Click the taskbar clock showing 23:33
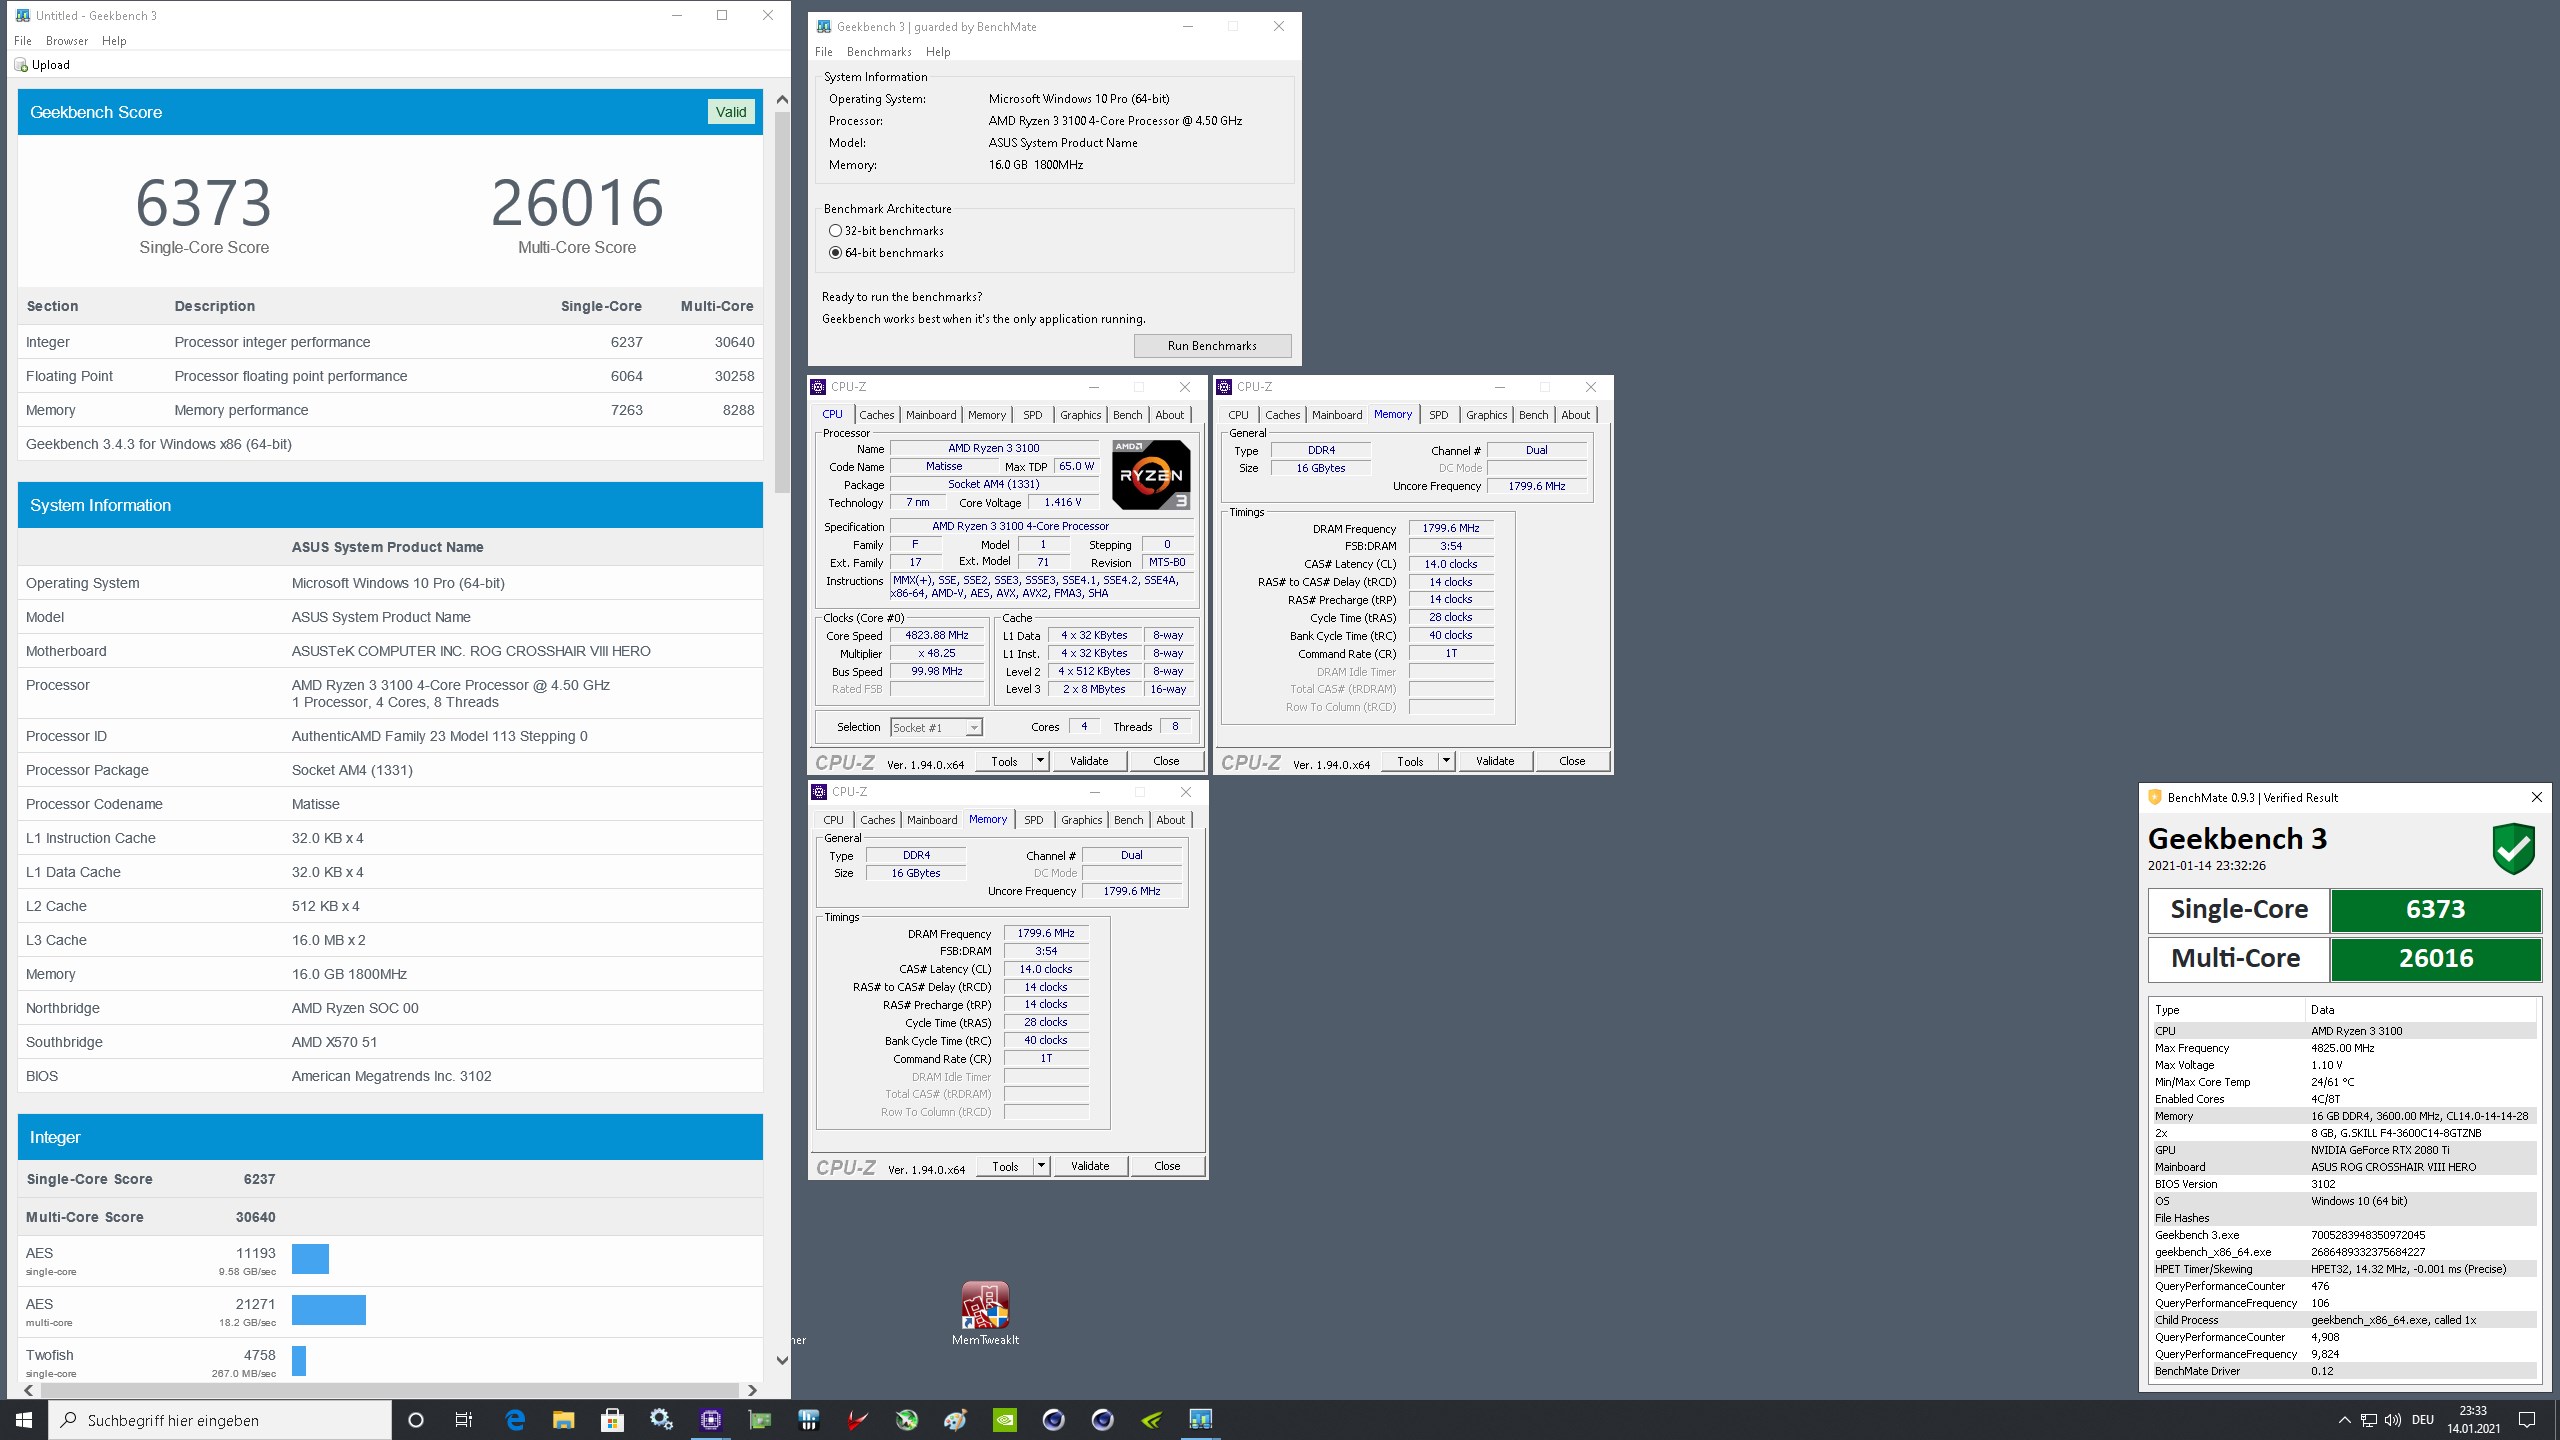Image resolution: width=2560 pixels, height=1440 pixels. [2473, 1420]
